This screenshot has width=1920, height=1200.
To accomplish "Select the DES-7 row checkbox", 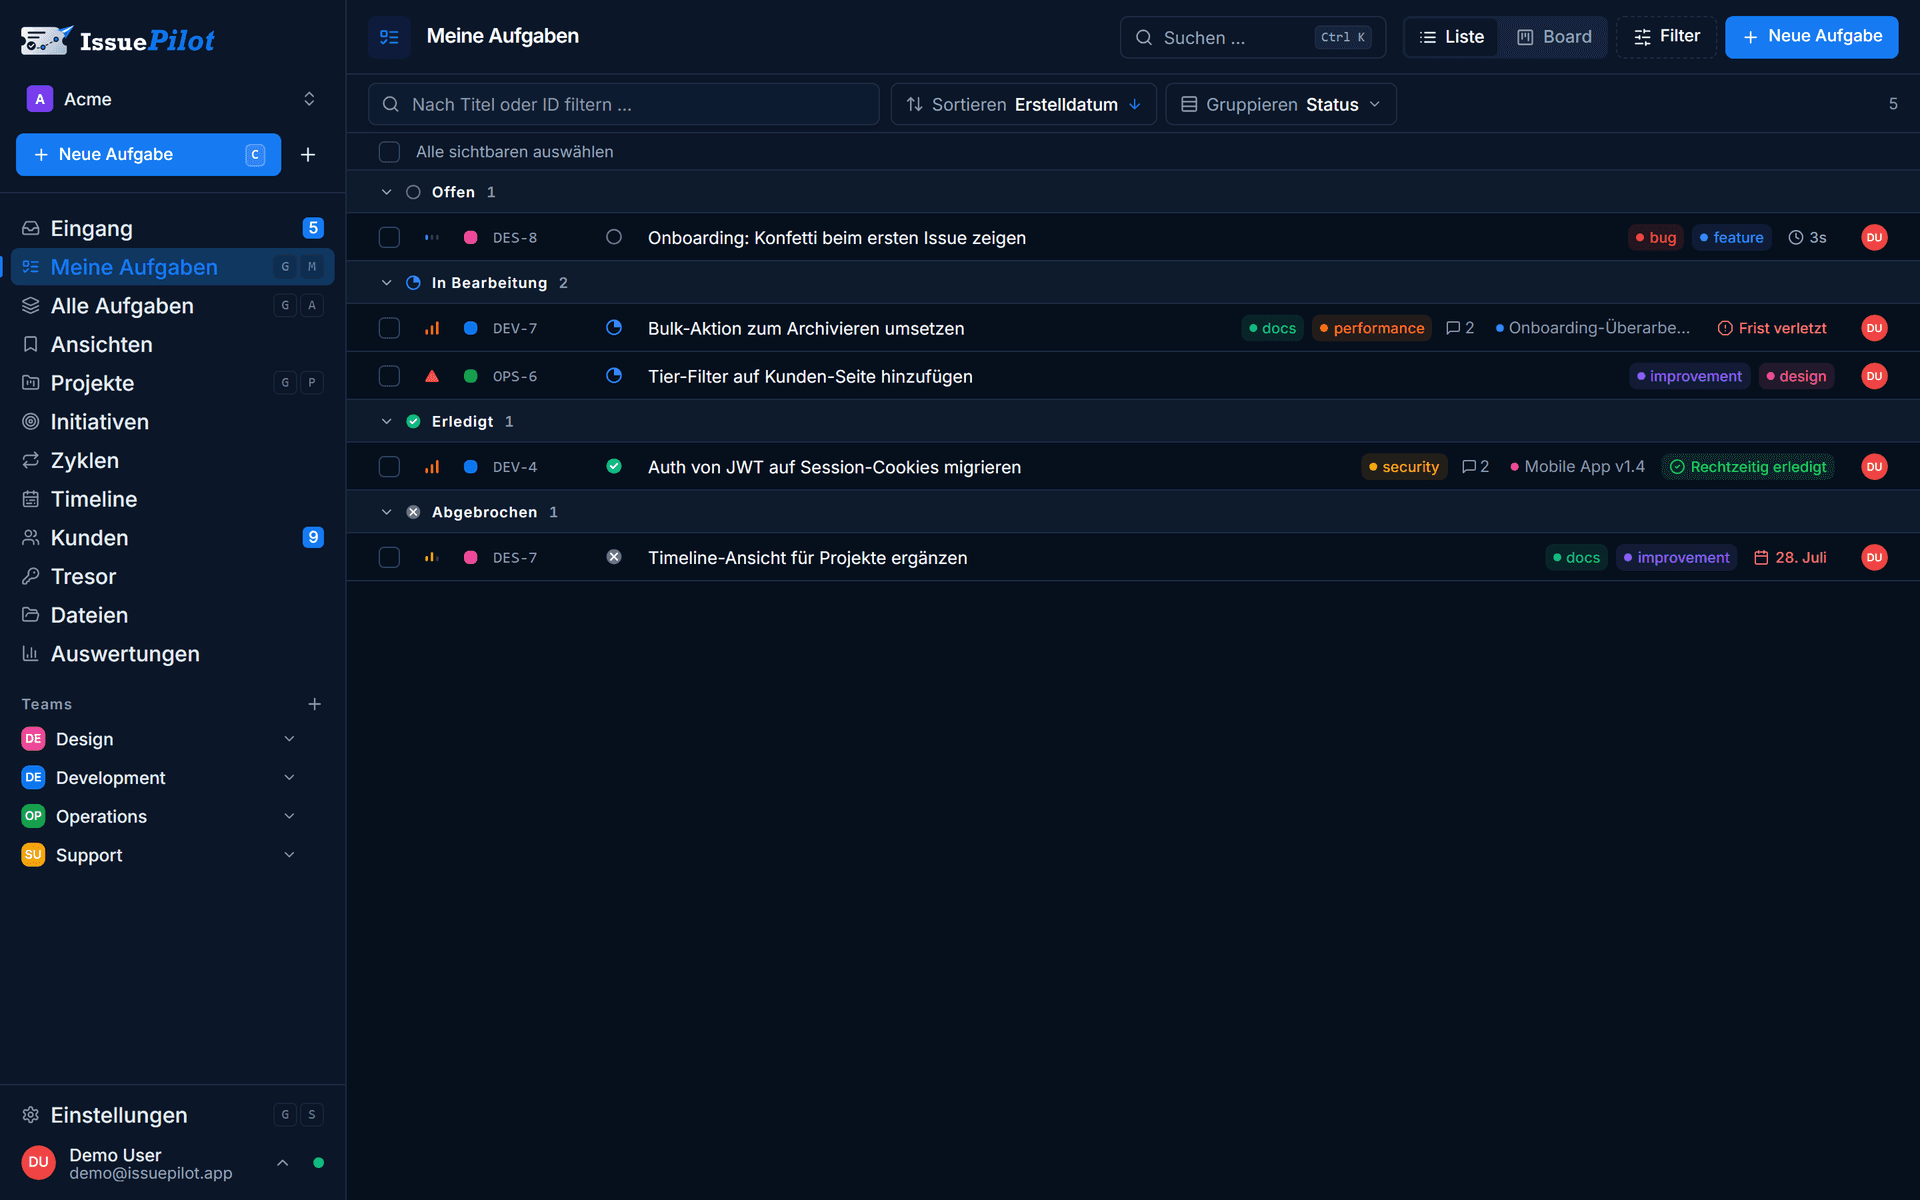I will [389, 558].
